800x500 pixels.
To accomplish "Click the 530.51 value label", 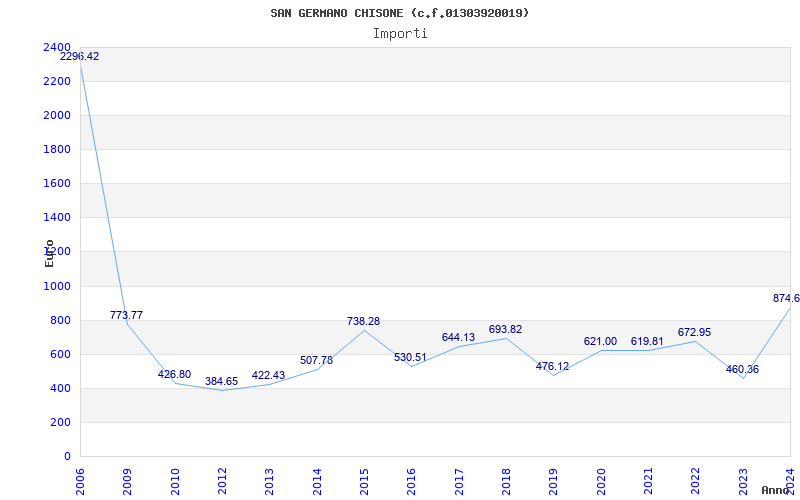I will pos(410,358).
